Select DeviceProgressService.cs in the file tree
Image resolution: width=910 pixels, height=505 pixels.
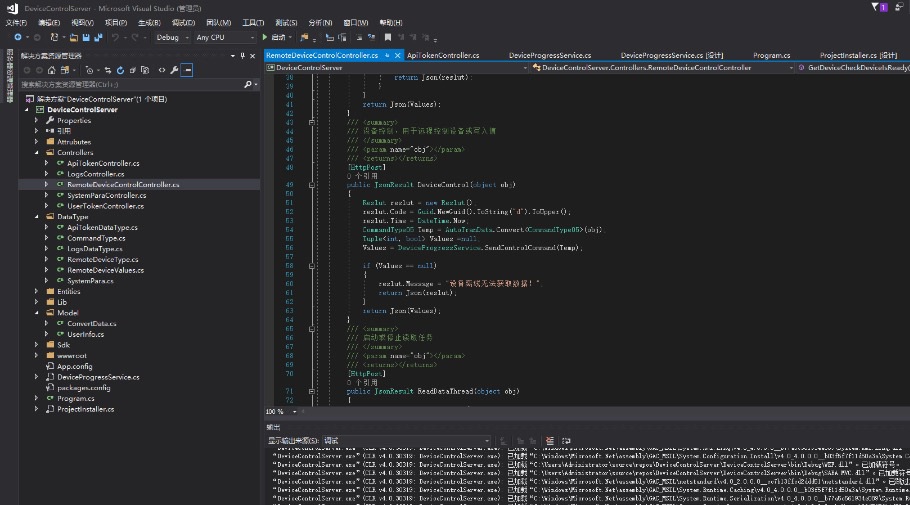tap(98, 377)
